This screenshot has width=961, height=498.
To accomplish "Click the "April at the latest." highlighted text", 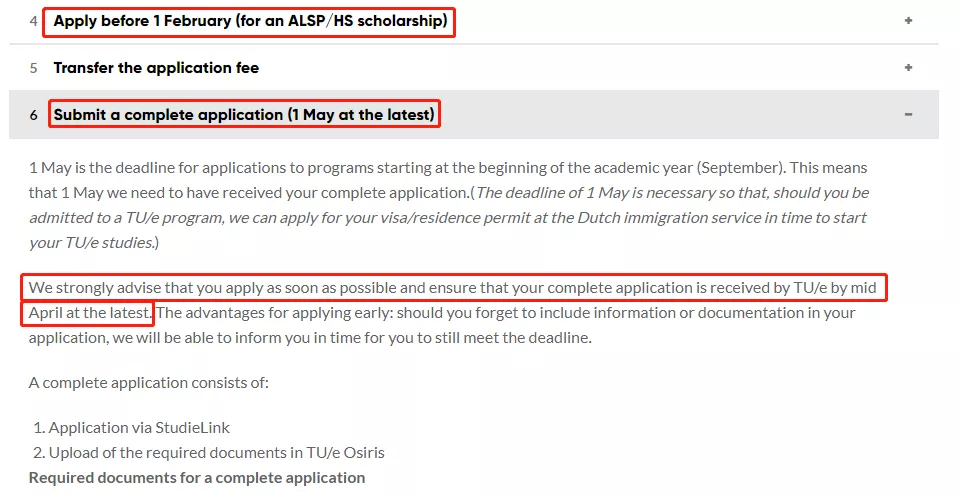I will point(90,313).
